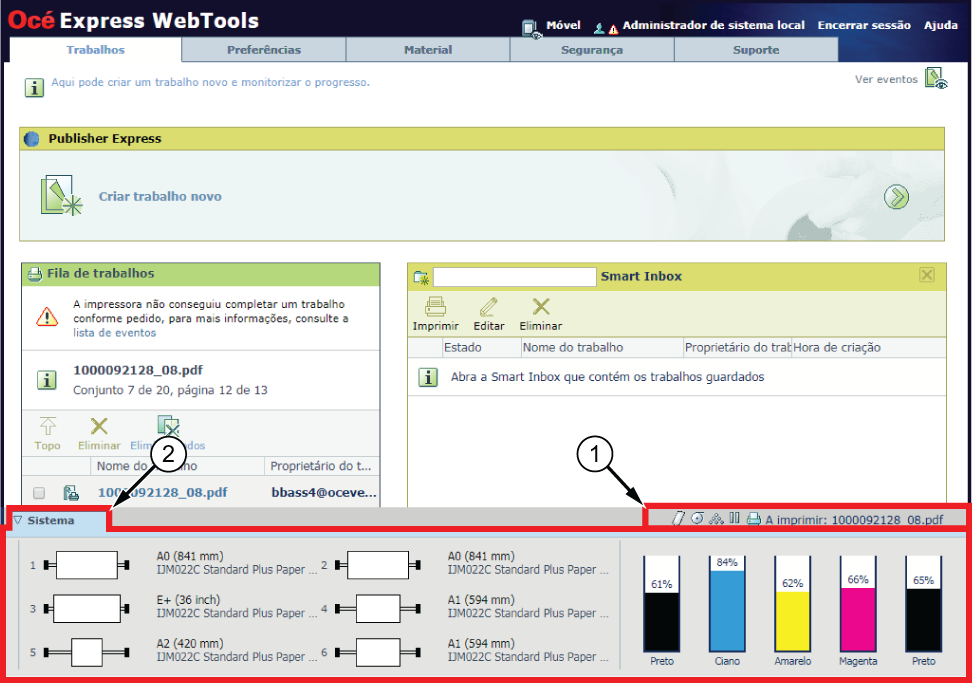Open the lista de eventos link

tap(115, 333)
